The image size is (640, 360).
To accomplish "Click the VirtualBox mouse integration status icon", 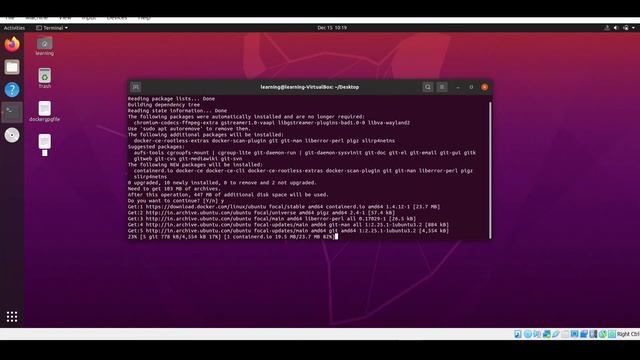I will click(603, 334).
